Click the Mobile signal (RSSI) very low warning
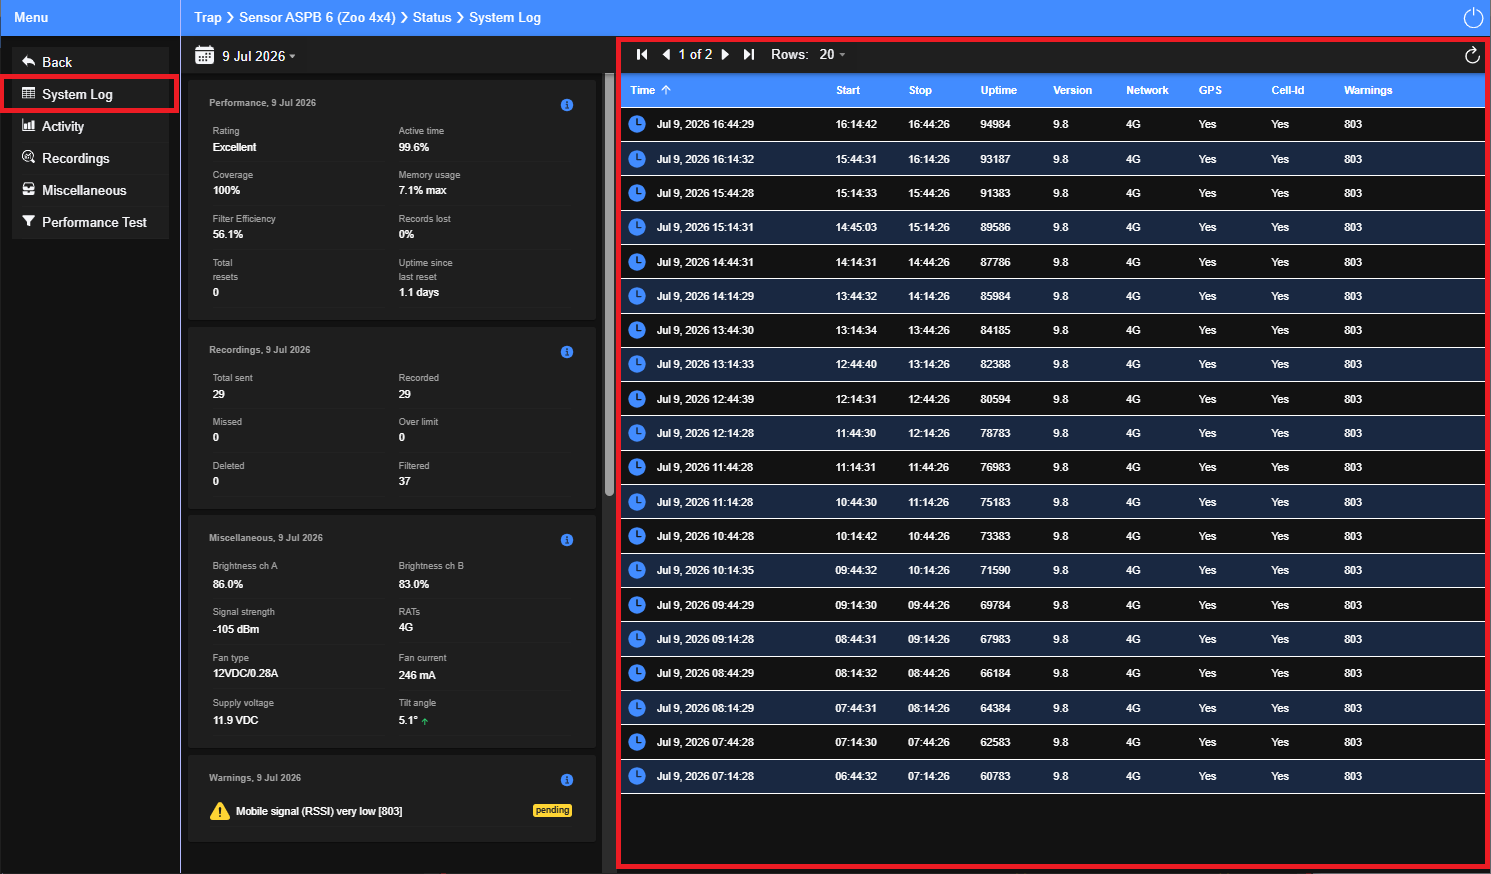The width and height of the screenshot is (1491, 874). 319,811
